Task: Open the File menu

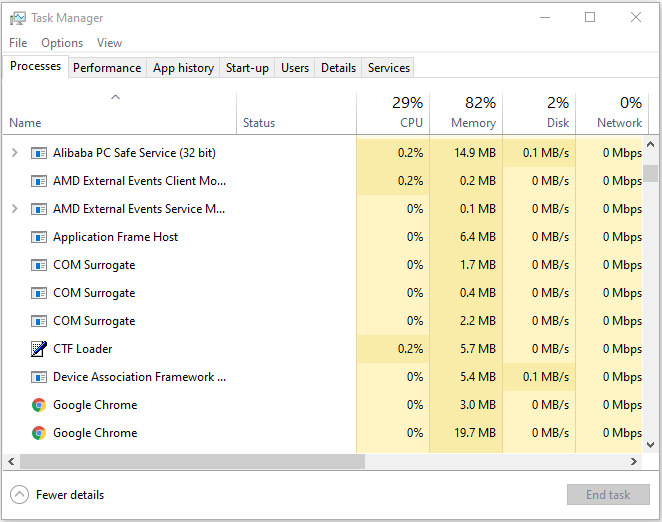Action: (x=18, y=43)
